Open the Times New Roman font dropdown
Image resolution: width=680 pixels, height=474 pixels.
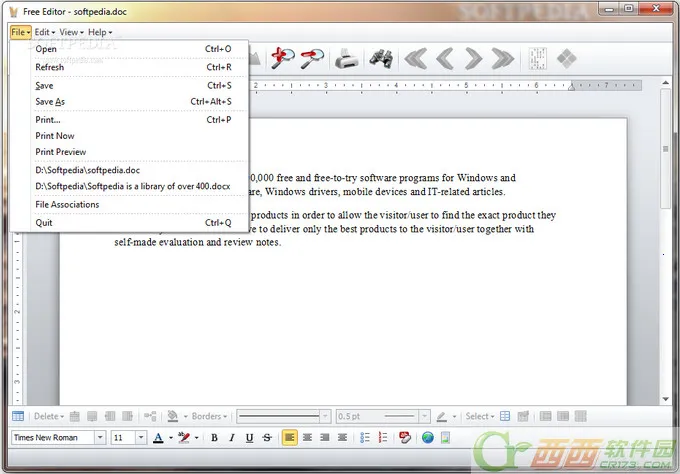click(100, 437)
